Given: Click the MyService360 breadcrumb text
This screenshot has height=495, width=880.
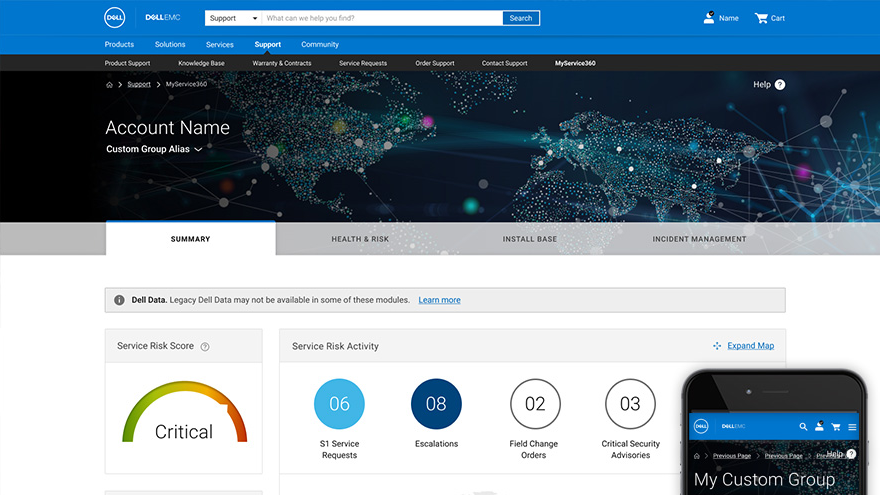Looking at the screenshot, I should [x=186, y=84].
